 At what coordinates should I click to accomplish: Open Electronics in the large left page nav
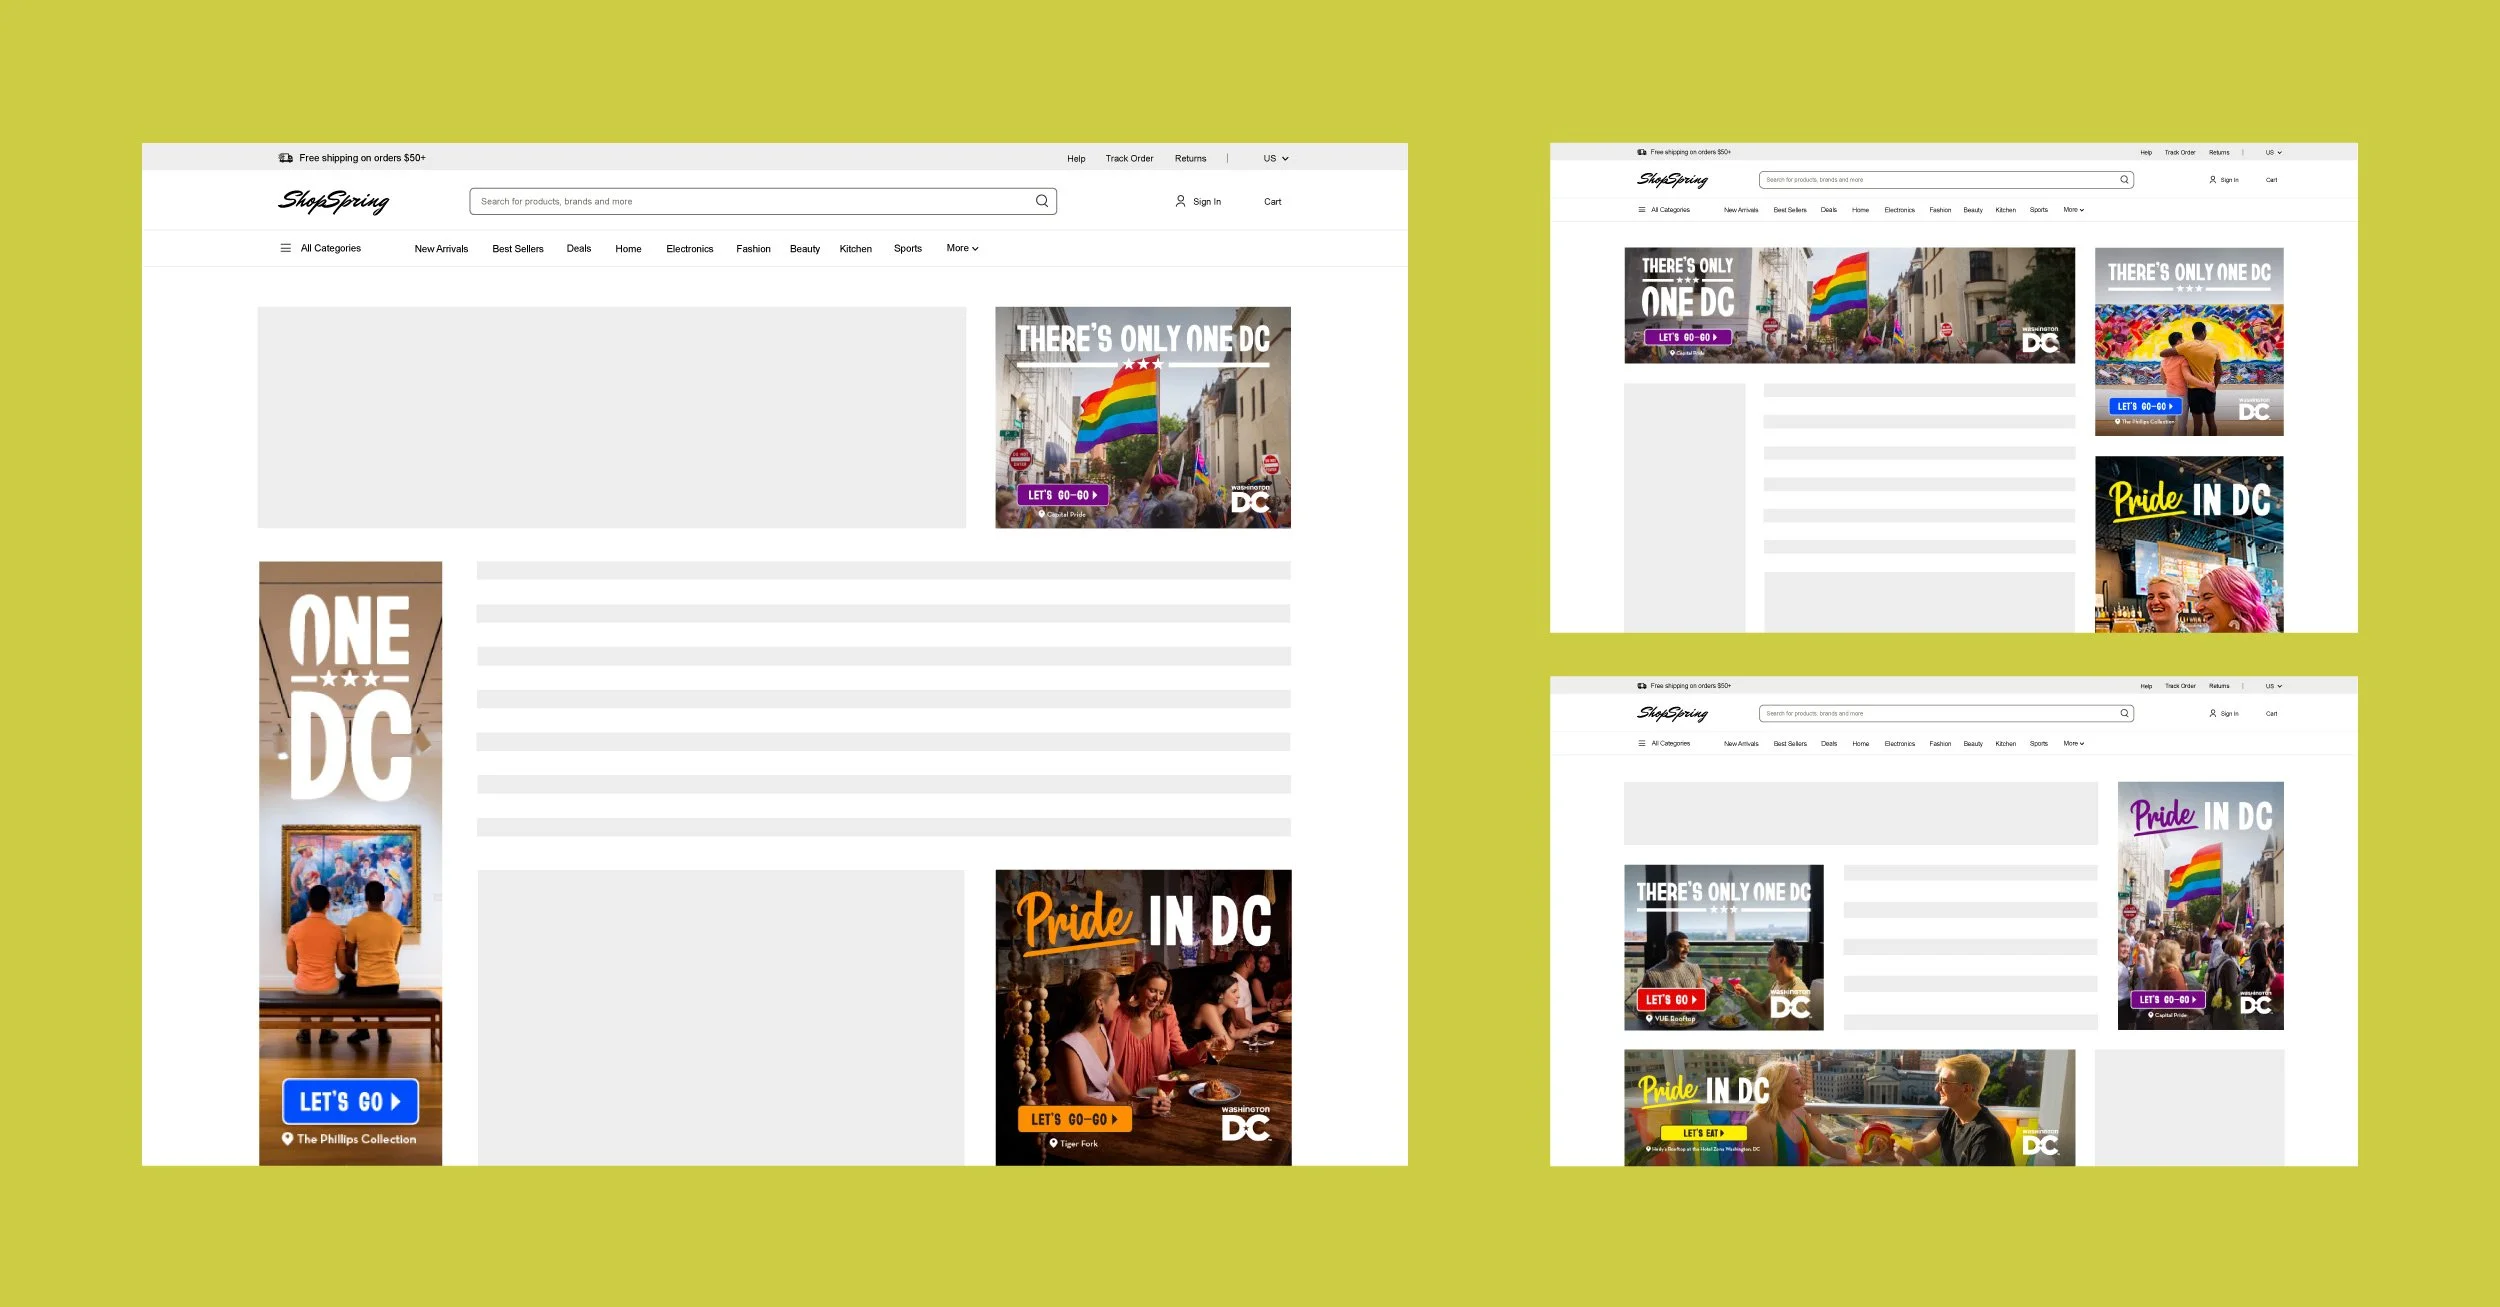(x=690, y=249)
